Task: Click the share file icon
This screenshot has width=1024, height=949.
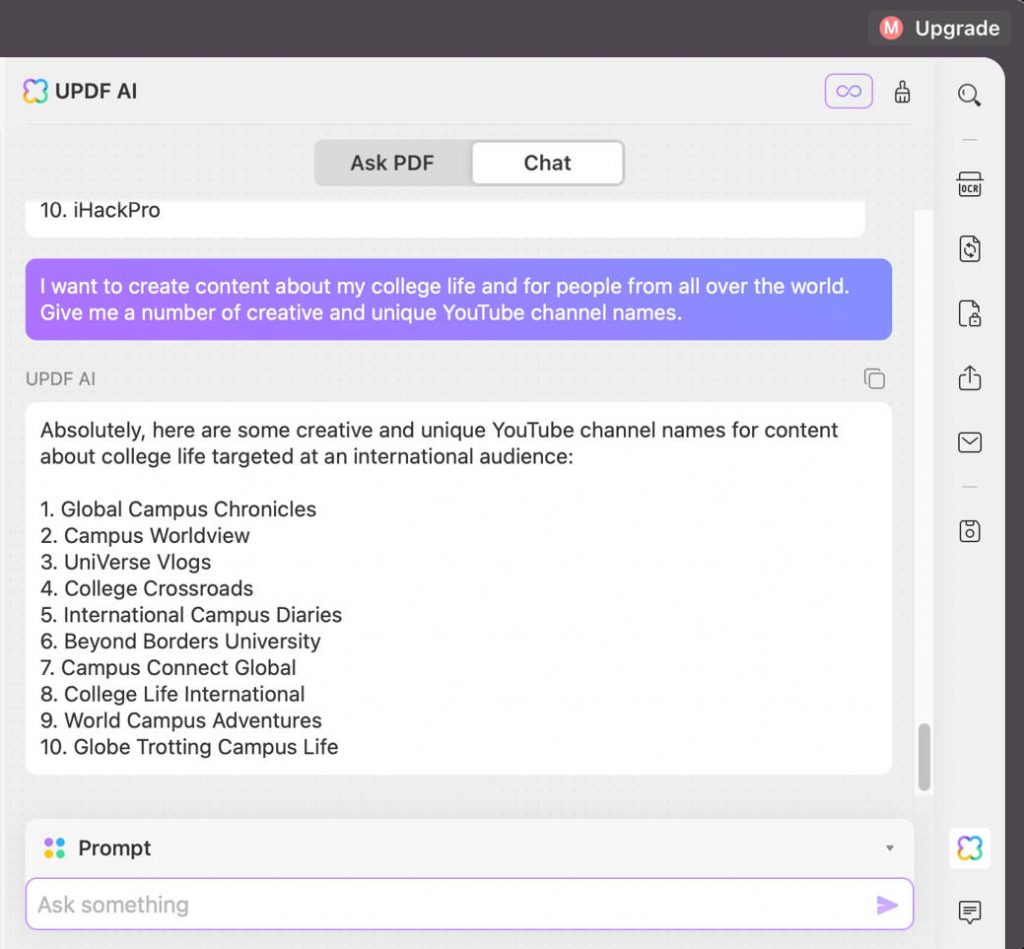Action: (970, 378)
